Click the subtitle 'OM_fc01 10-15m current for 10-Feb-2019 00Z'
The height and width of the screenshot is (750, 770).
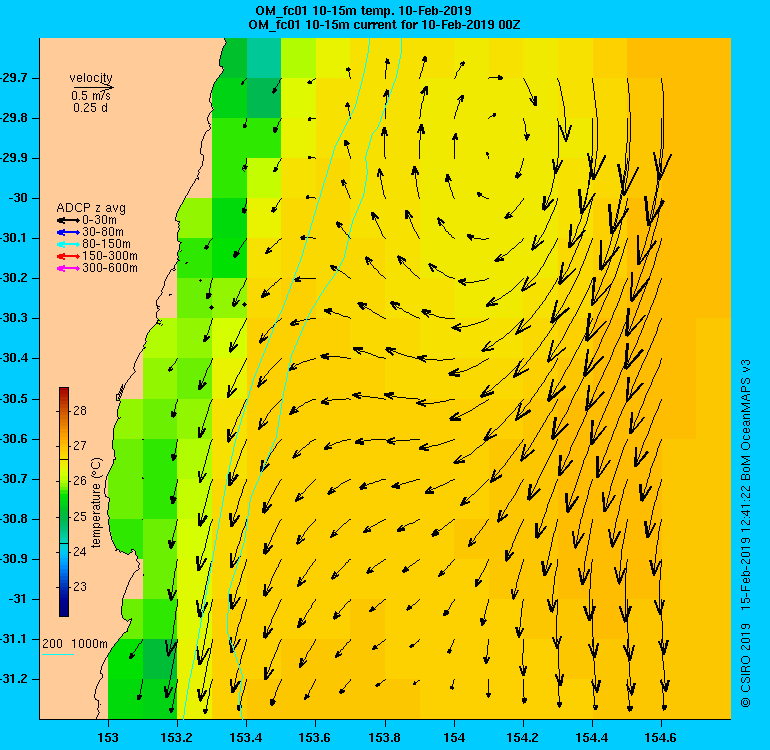click(x=385, y=25)
